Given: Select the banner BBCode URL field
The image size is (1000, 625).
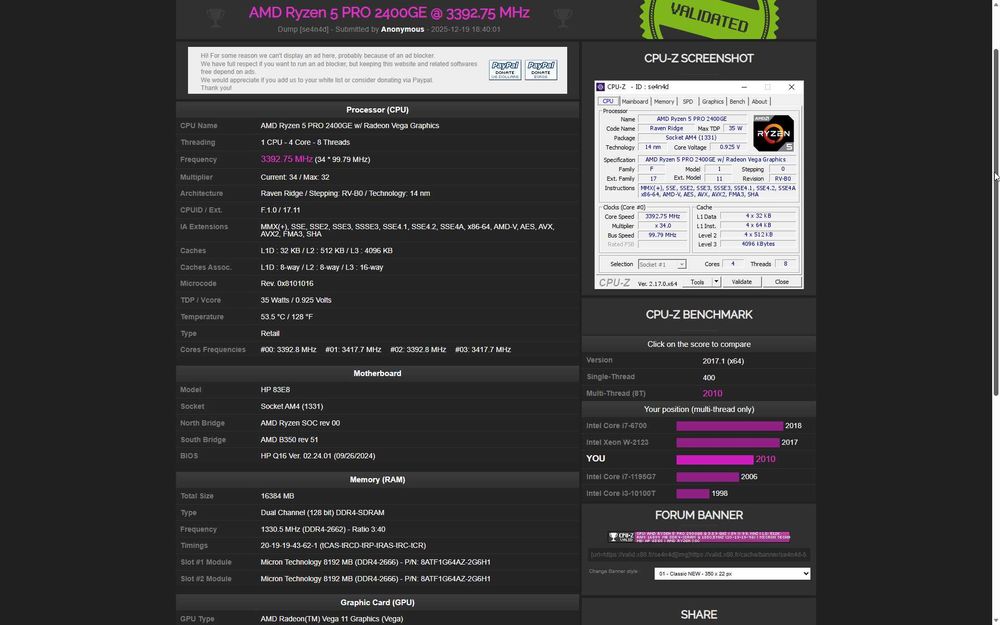Looking at the screenshot, I should click(x=699, y=554).
